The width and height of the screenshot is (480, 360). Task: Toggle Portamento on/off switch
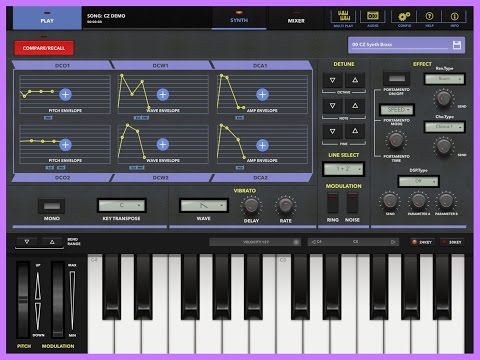(x=397, y=79)
